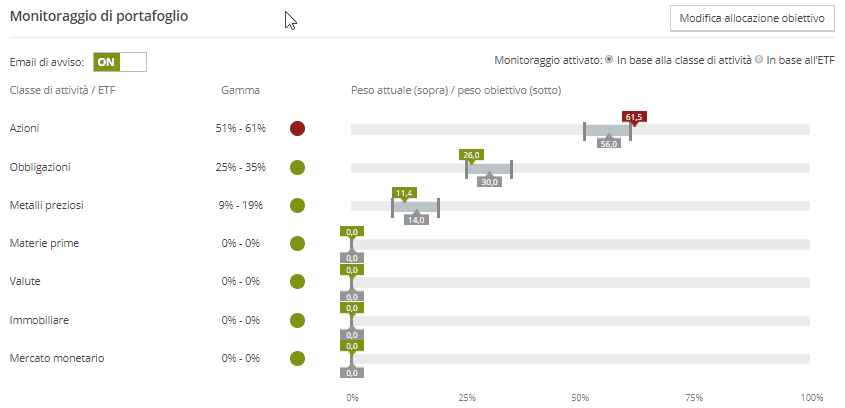Select 'In base all'ETF' radio option
The height and width of the screenshot is (408, 845).
(759, 61)
